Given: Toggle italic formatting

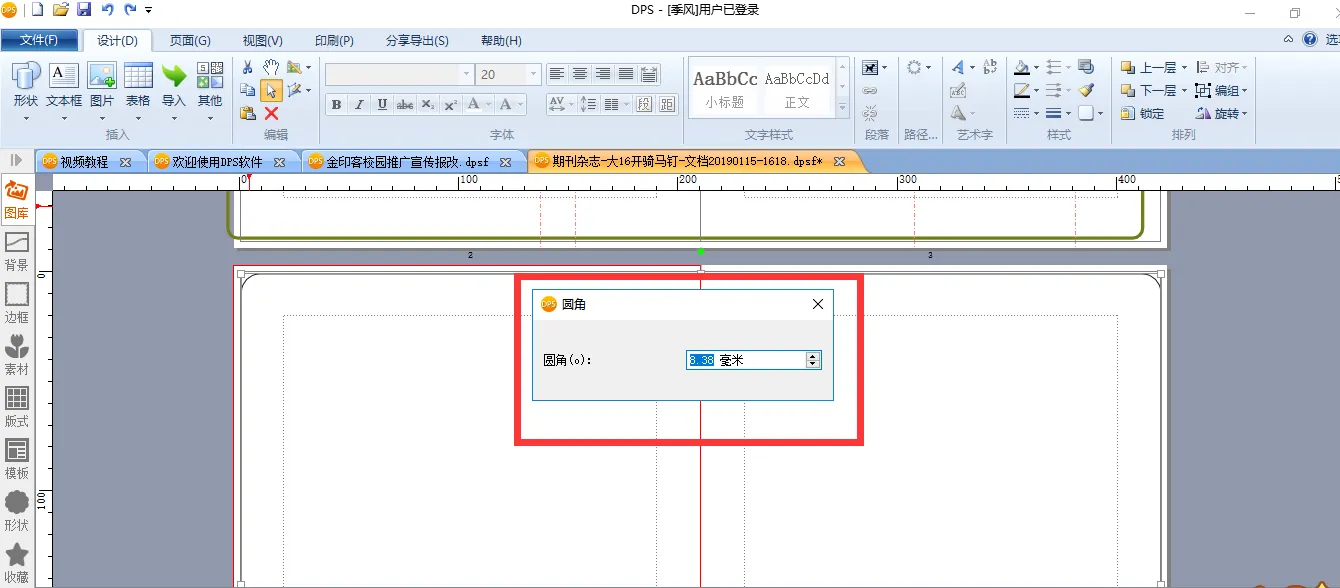Looking at the screenshot, I should (x=359, y=104).
